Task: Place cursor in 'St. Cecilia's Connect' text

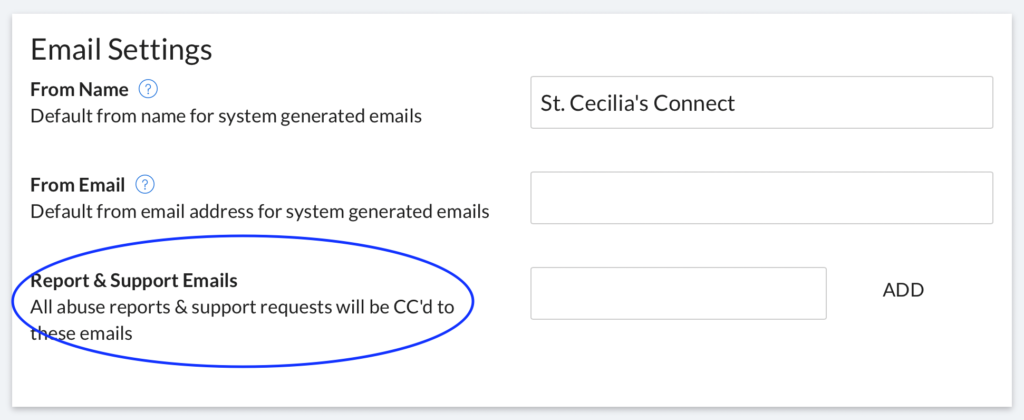Action: tap(637, 103)
